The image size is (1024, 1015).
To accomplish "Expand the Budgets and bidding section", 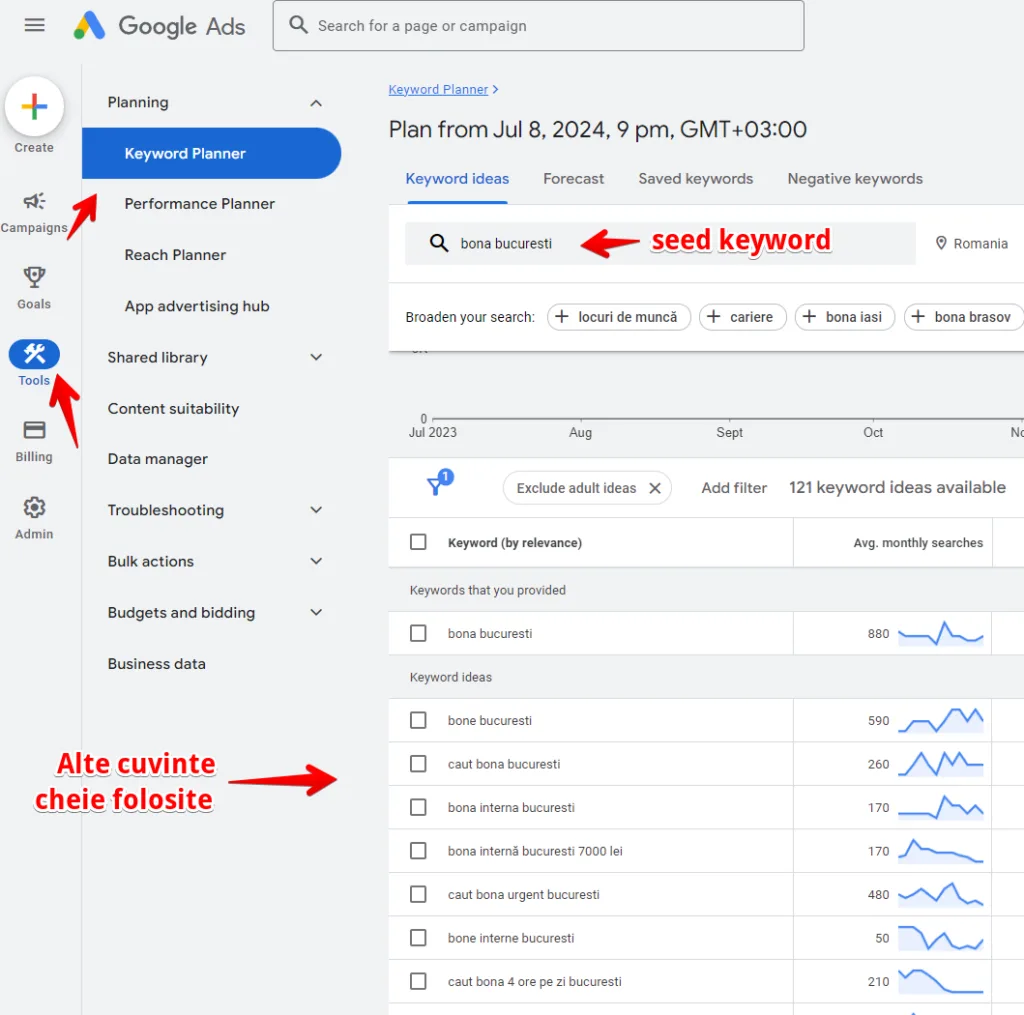I will click(x=316, y=613).
